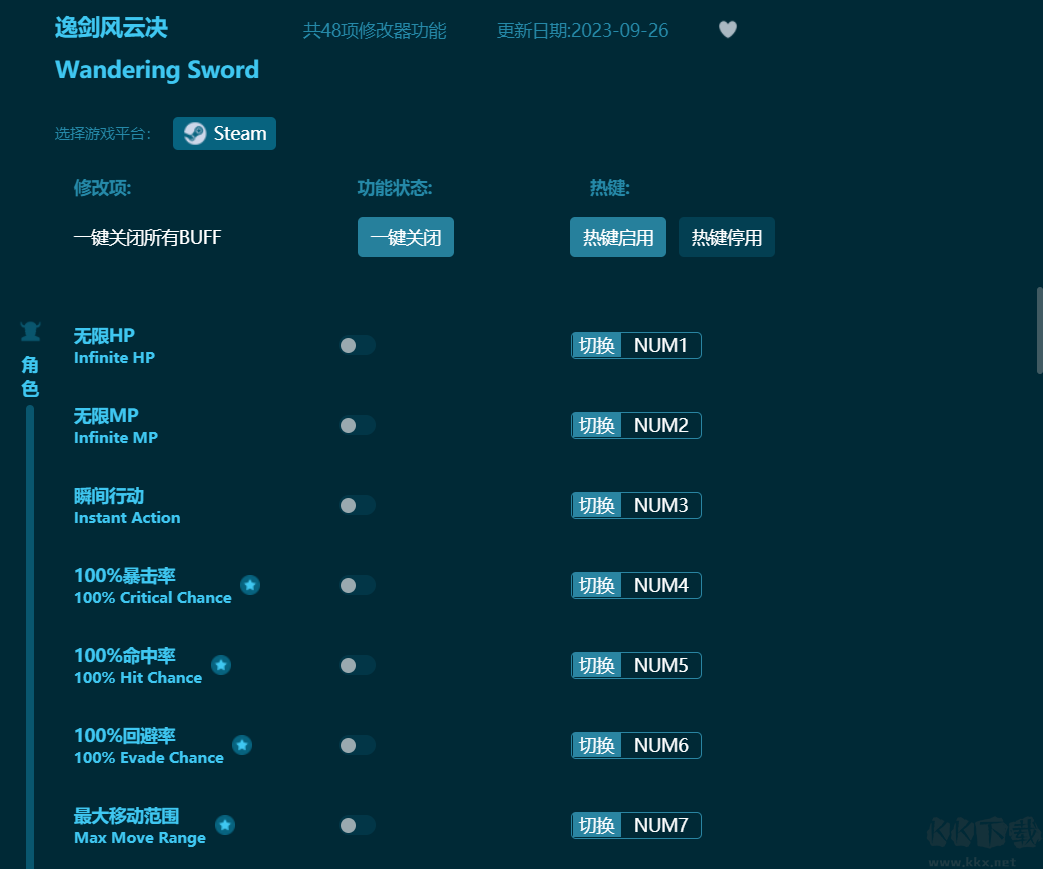Click 切换 button for NUM4 hotkey

pyautogui.click(x=597, y=585)
